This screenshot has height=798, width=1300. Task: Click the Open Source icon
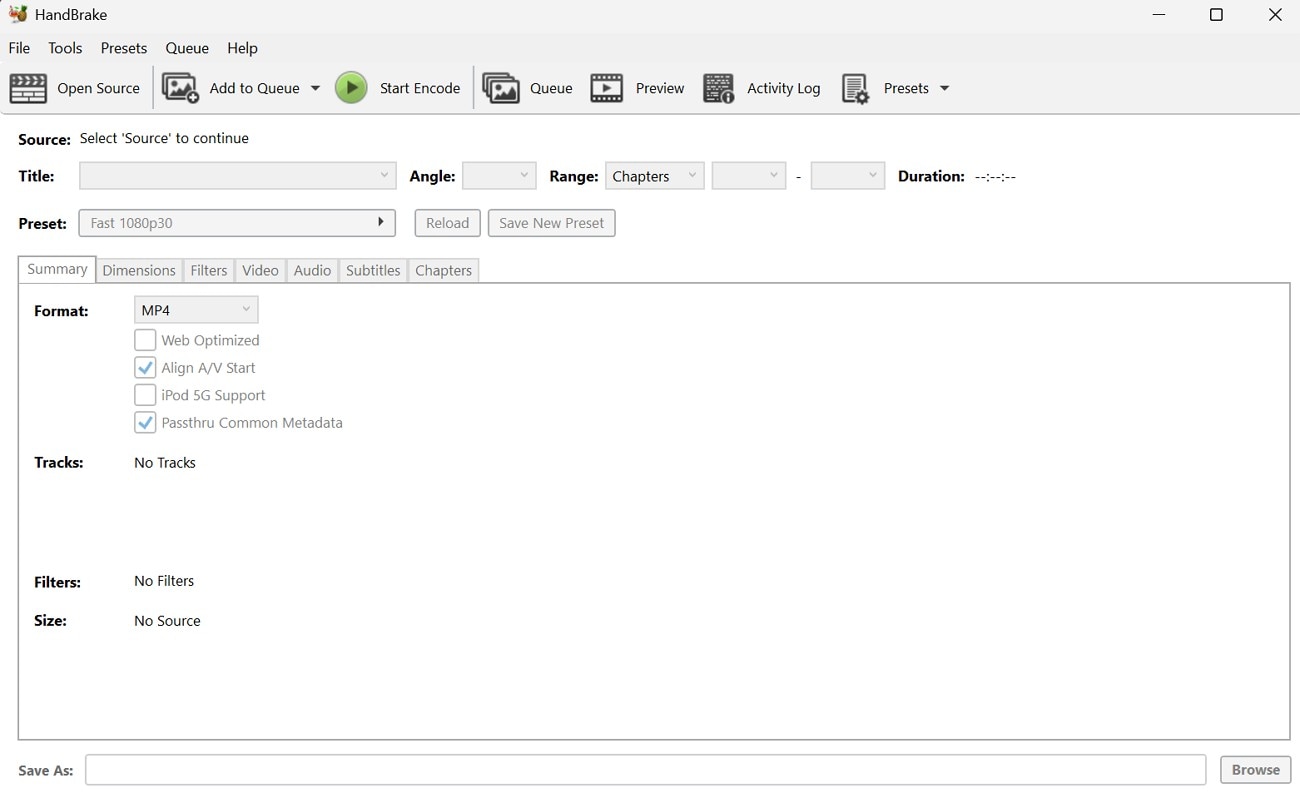[x=28, y=88]
